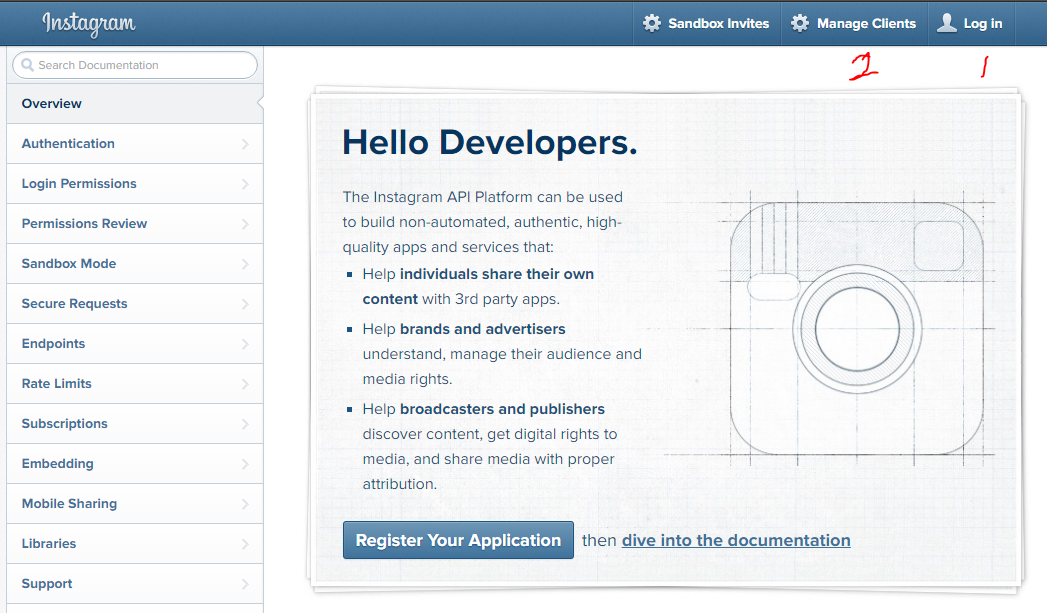Expand the Libraries chevron arrow
Image resolution: width=1047 pixels, height=613 pixels.
tap(245, 544)
